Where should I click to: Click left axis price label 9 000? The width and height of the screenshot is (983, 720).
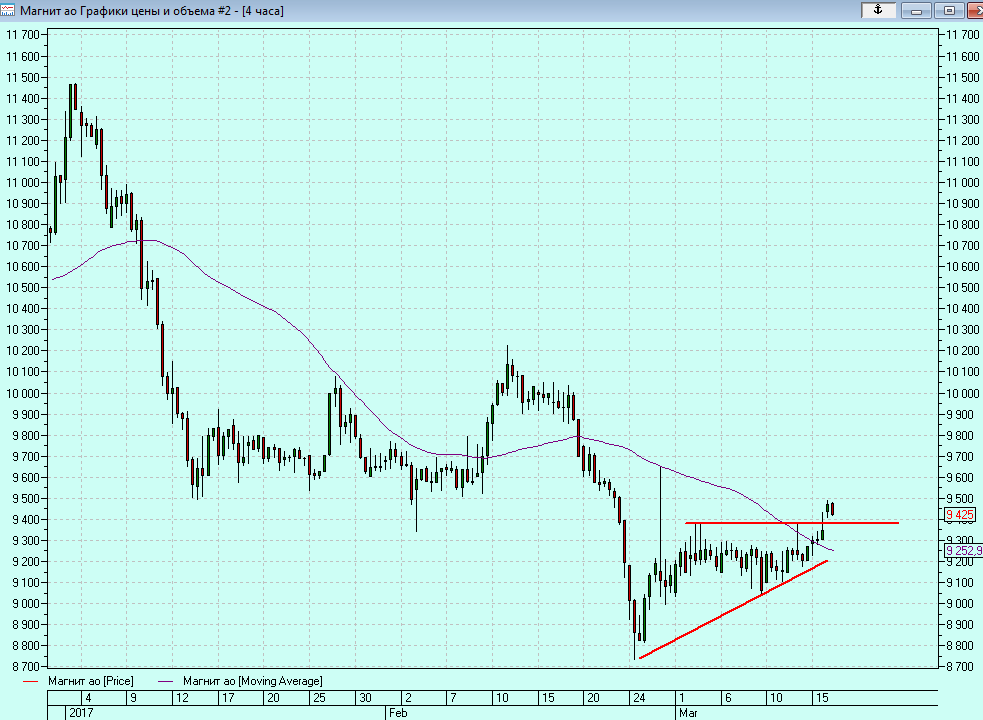(26, 603)
